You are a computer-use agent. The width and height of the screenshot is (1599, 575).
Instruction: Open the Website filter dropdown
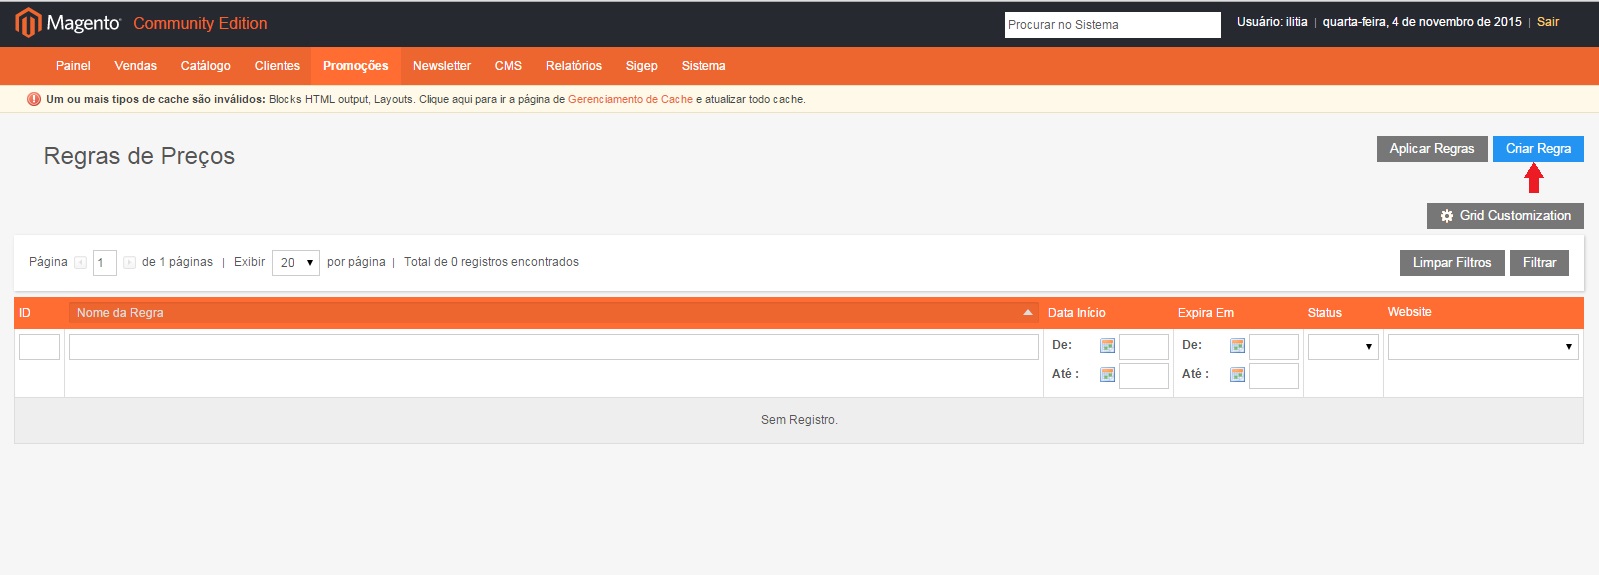(x=1483, y=347)
